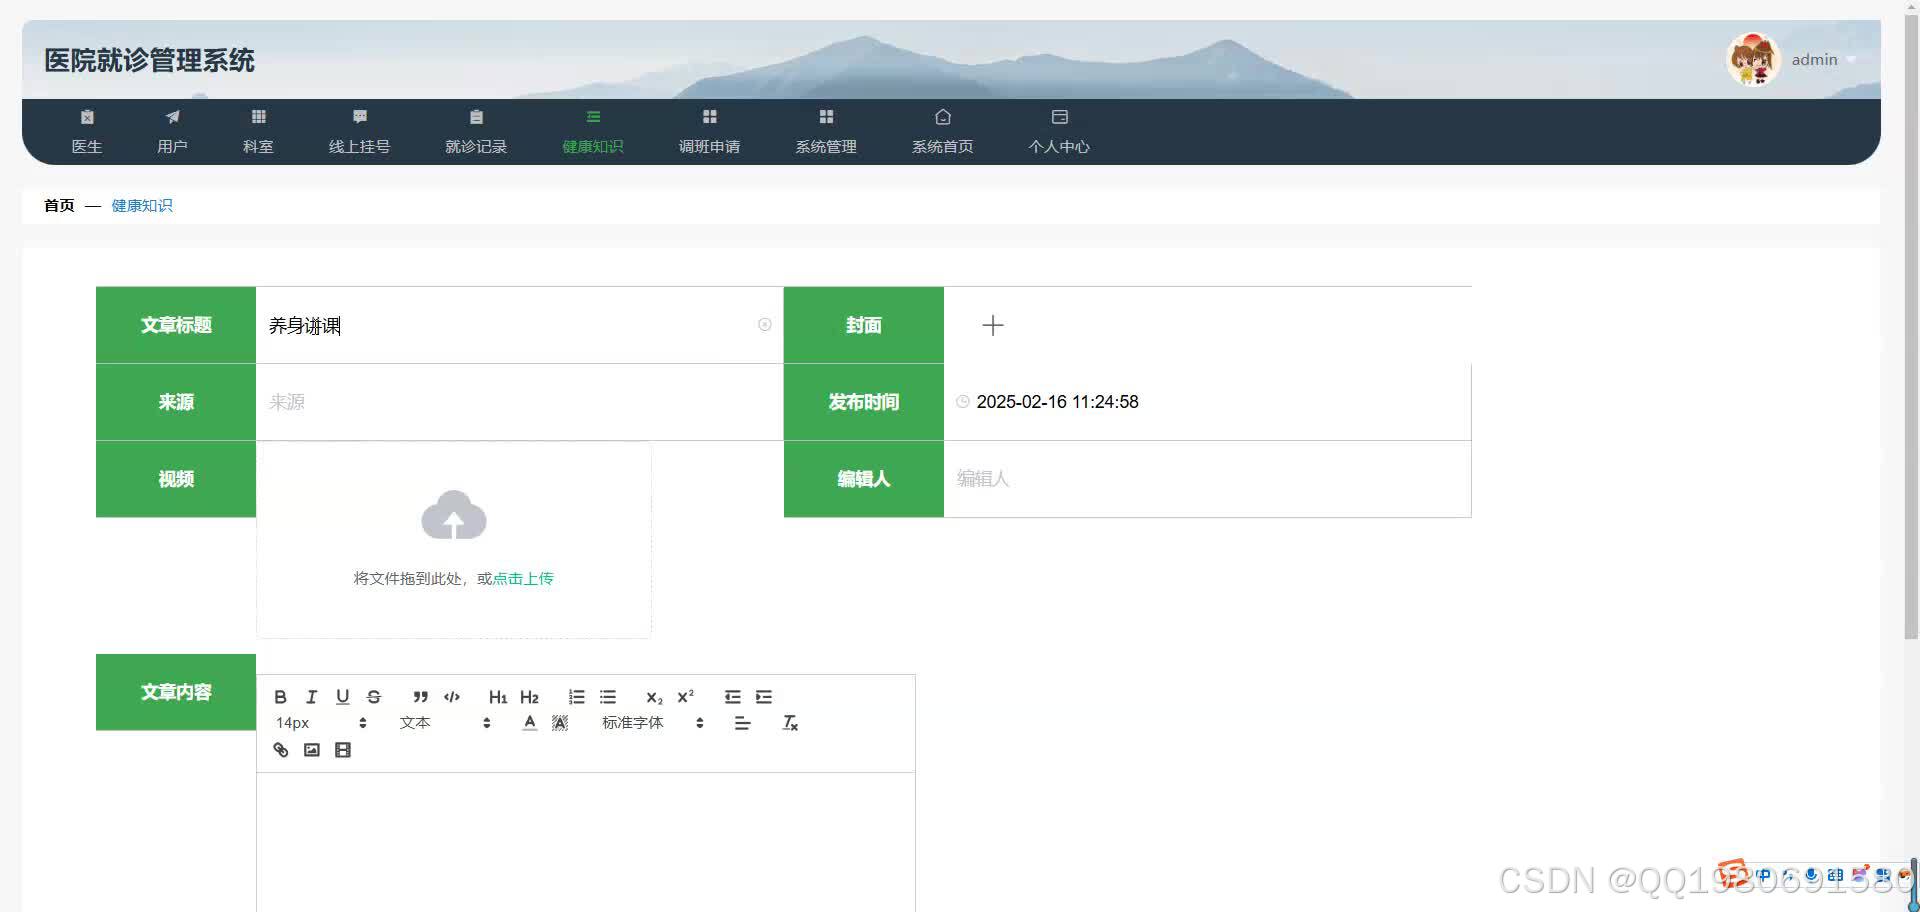The width and height of the screenshot is (1920, 912).
Task: Apply italic formatting to article content
Action: [x=311, y=697]
